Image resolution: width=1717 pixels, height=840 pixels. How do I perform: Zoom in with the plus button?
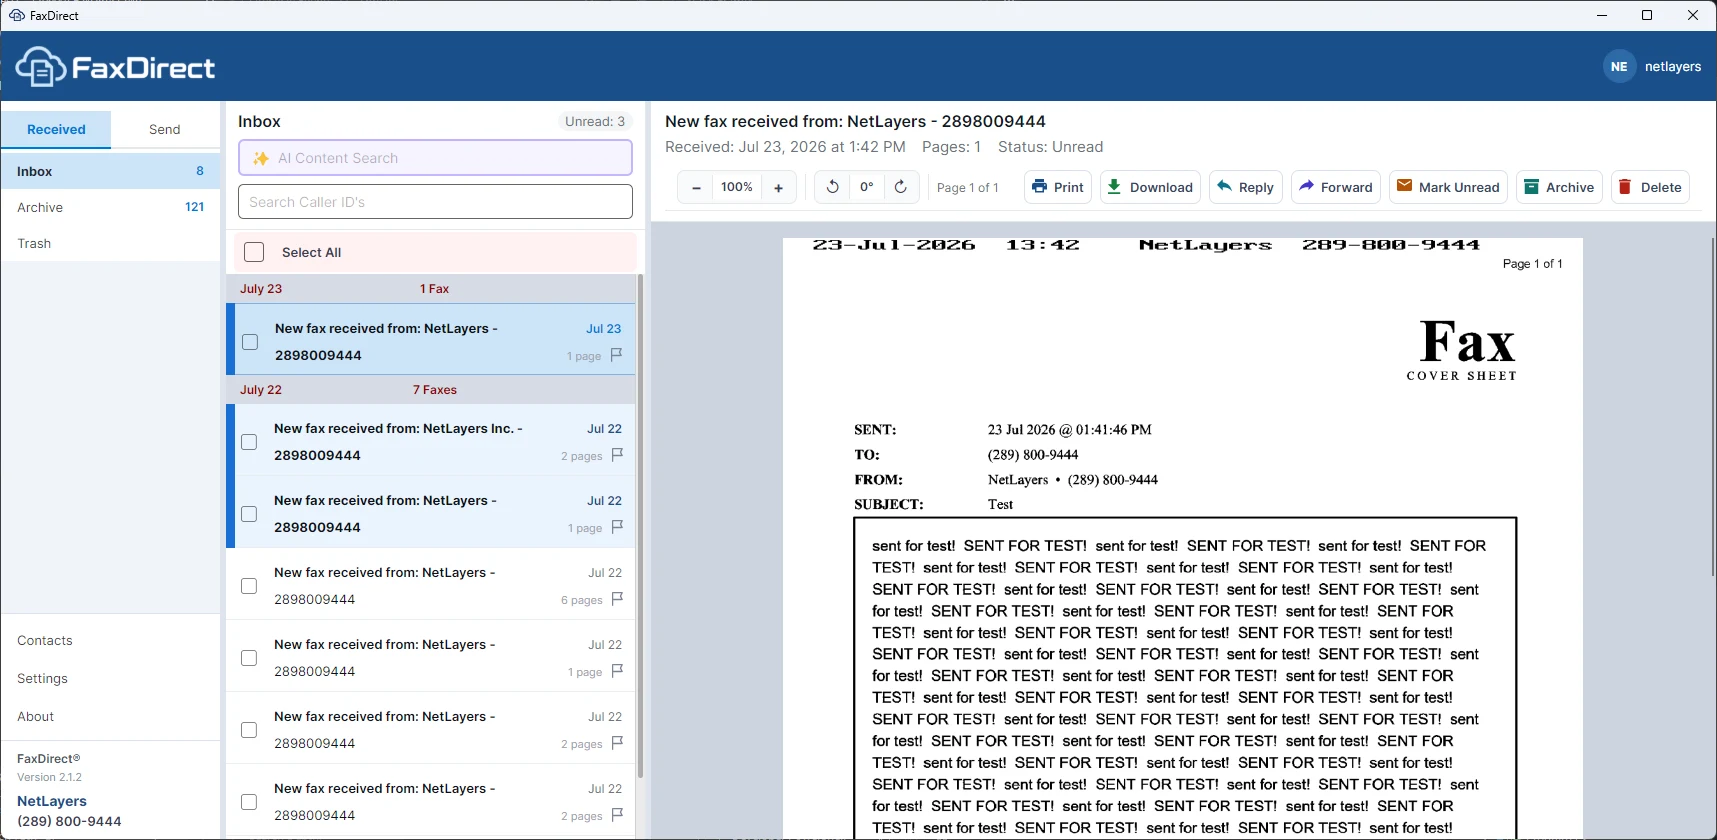tap(778, 187)
